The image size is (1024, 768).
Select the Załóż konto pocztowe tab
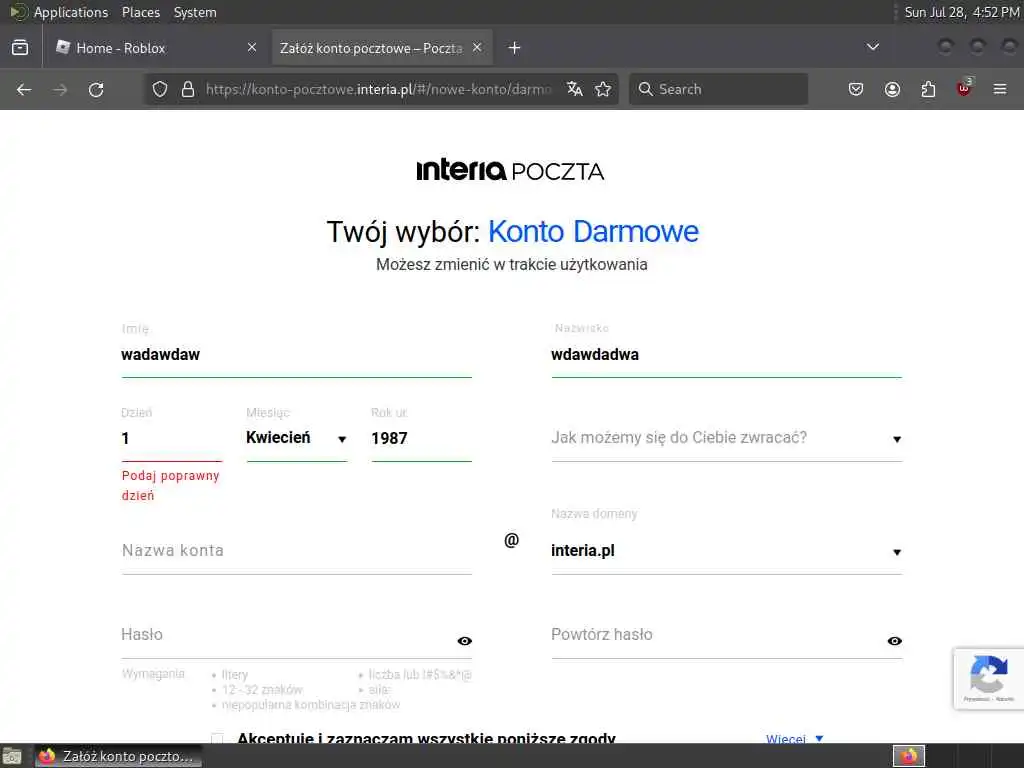click(382, 48)
